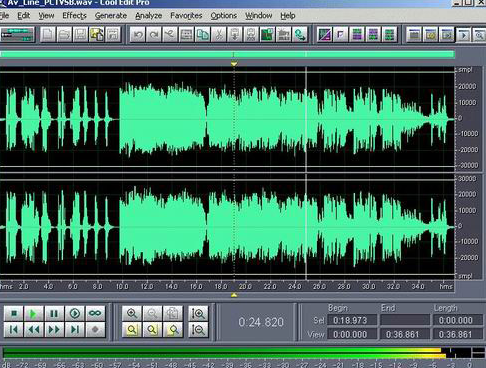The image size is (486, 368).
Task: Click the green Mix Paste icon in the toolbar
Action: 267,35
